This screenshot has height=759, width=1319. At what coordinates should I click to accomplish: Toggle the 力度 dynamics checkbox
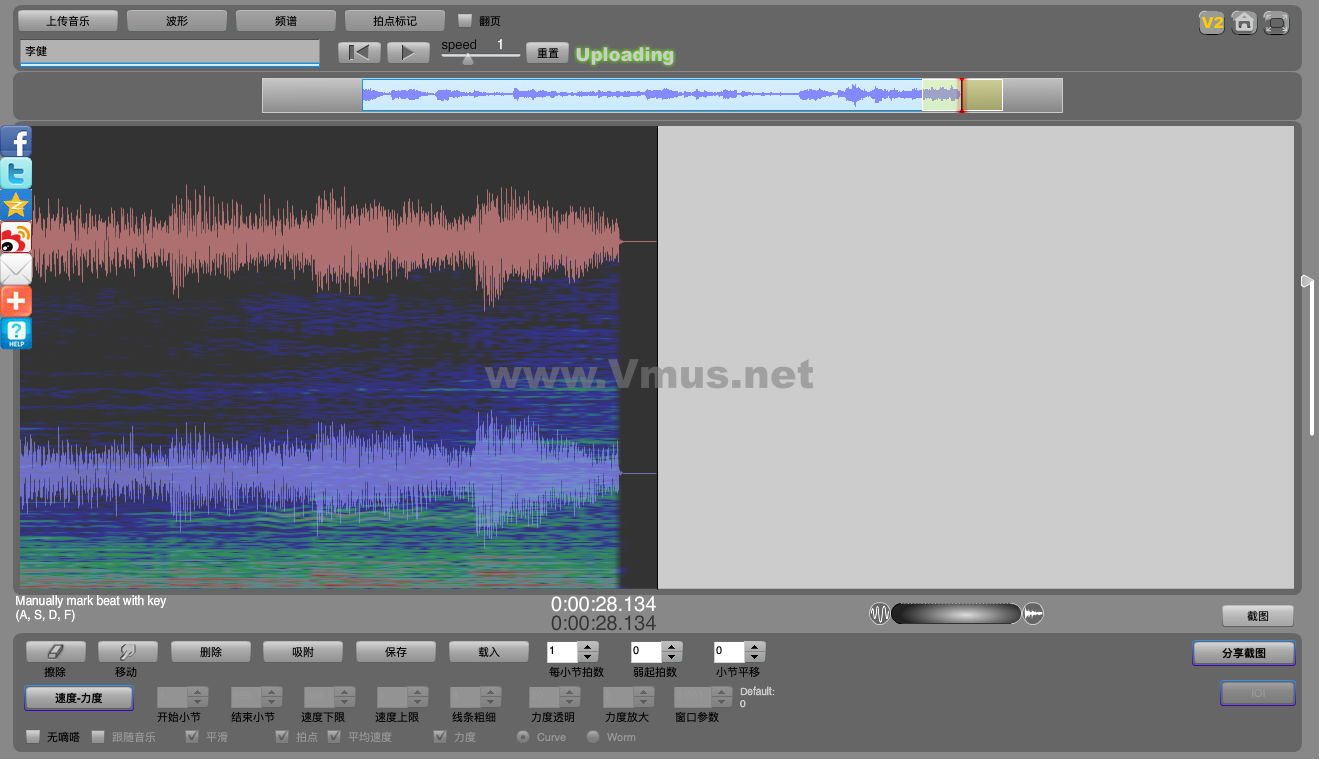(x=440, y=737)
